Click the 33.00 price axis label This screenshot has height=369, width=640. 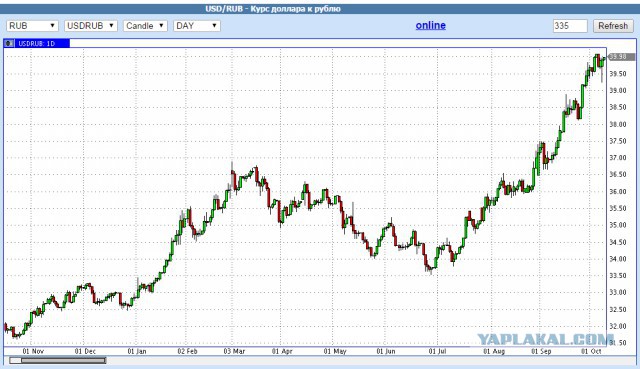tap(618, 292)
